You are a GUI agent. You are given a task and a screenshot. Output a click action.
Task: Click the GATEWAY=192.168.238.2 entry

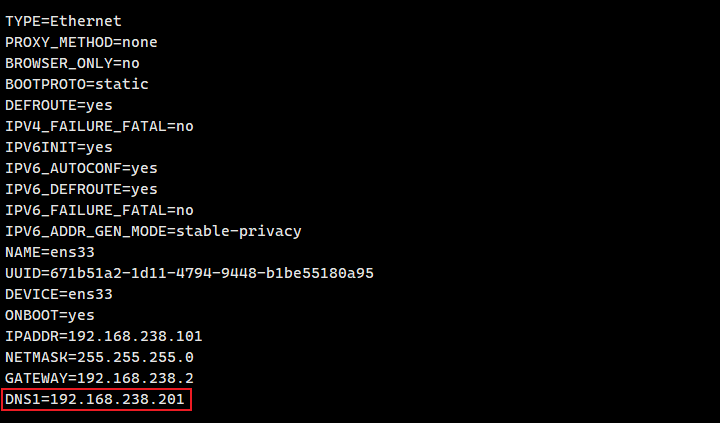99,378
